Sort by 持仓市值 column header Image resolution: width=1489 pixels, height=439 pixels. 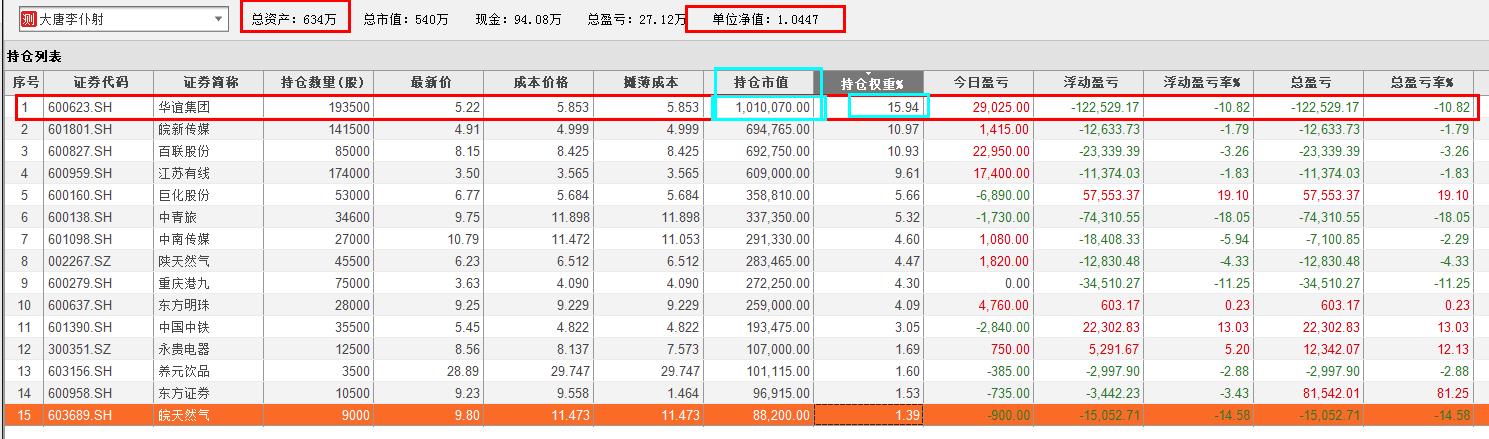point(760,82)
